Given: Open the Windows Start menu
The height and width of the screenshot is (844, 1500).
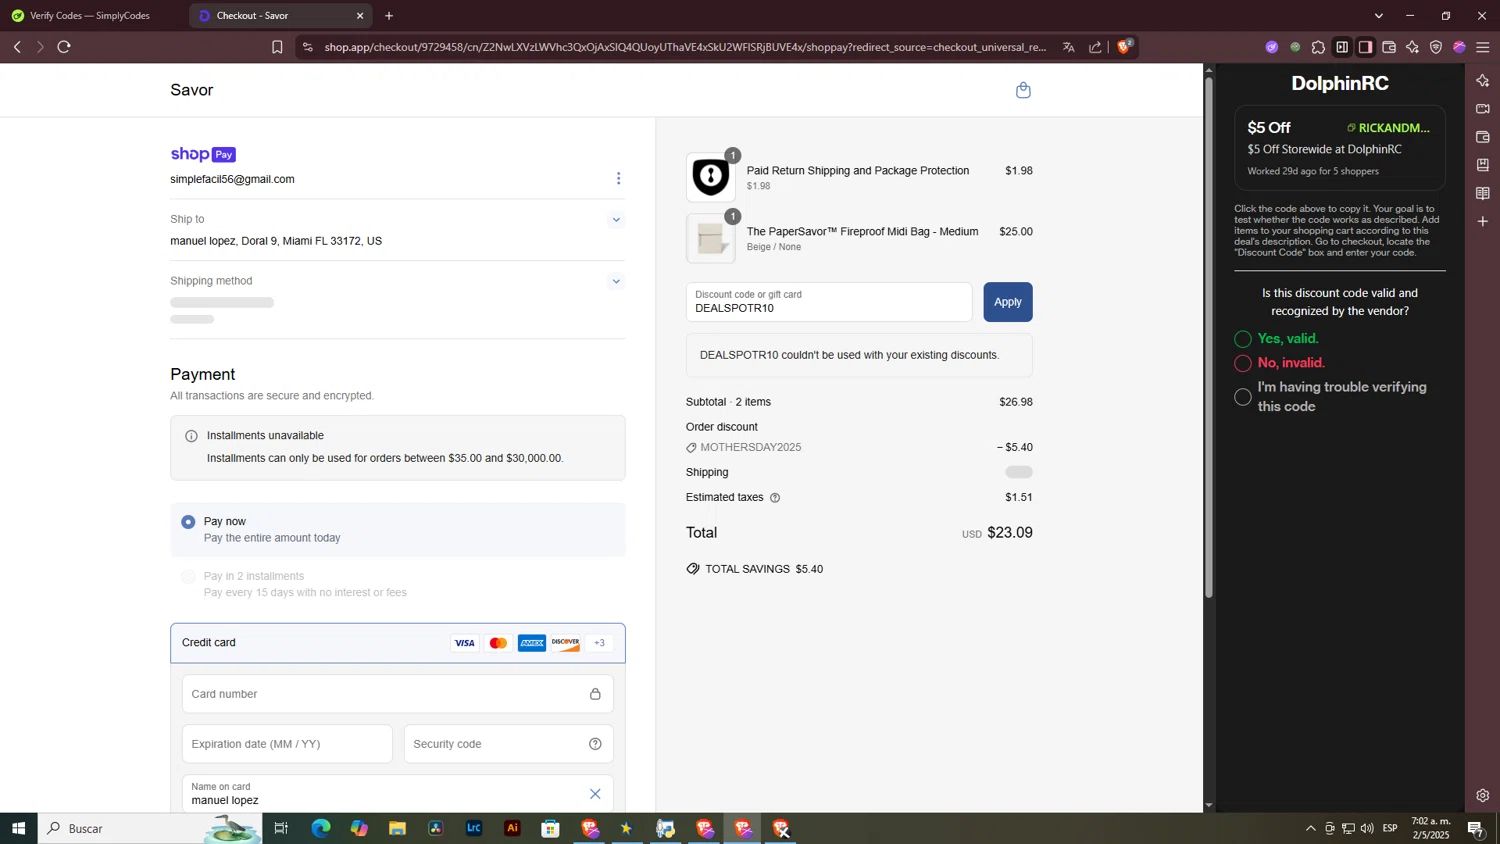Looking at the screenshot, I should click(18, 829).
